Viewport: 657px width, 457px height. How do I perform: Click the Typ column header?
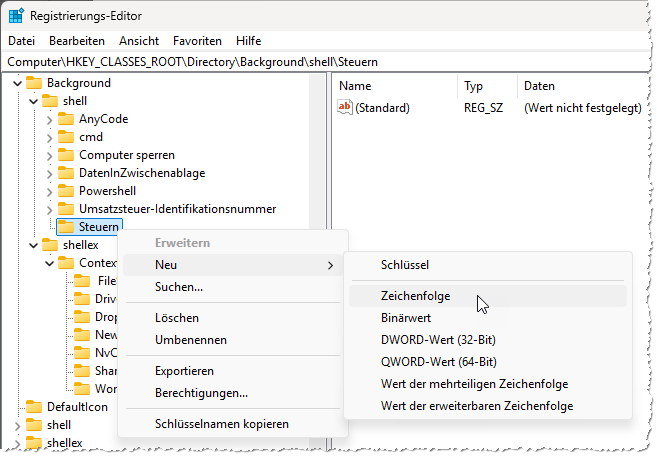pyautogui.click(x=474, y=86)
